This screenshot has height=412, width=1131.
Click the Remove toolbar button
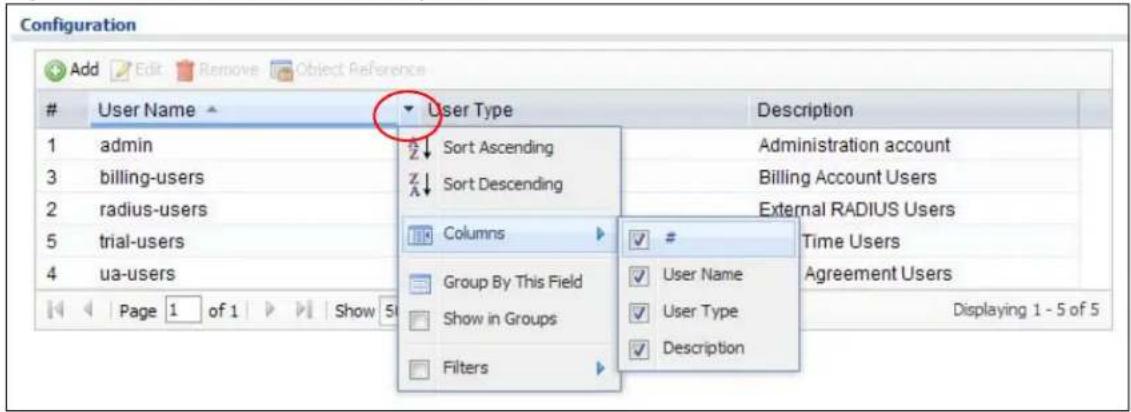click(216, 70)
